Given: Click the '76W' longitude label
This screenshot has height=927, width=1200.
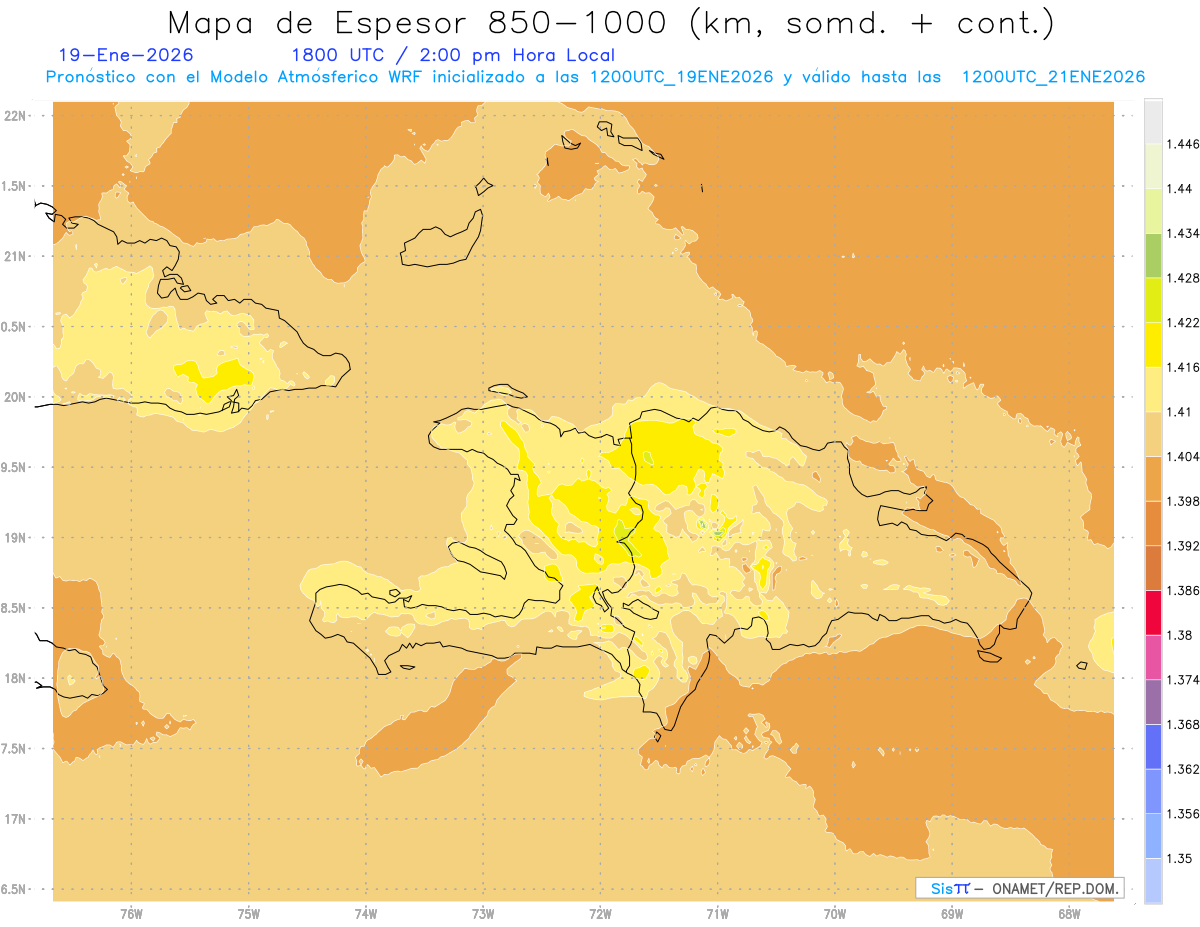Looking at the screenshot, I should point(131,913).
